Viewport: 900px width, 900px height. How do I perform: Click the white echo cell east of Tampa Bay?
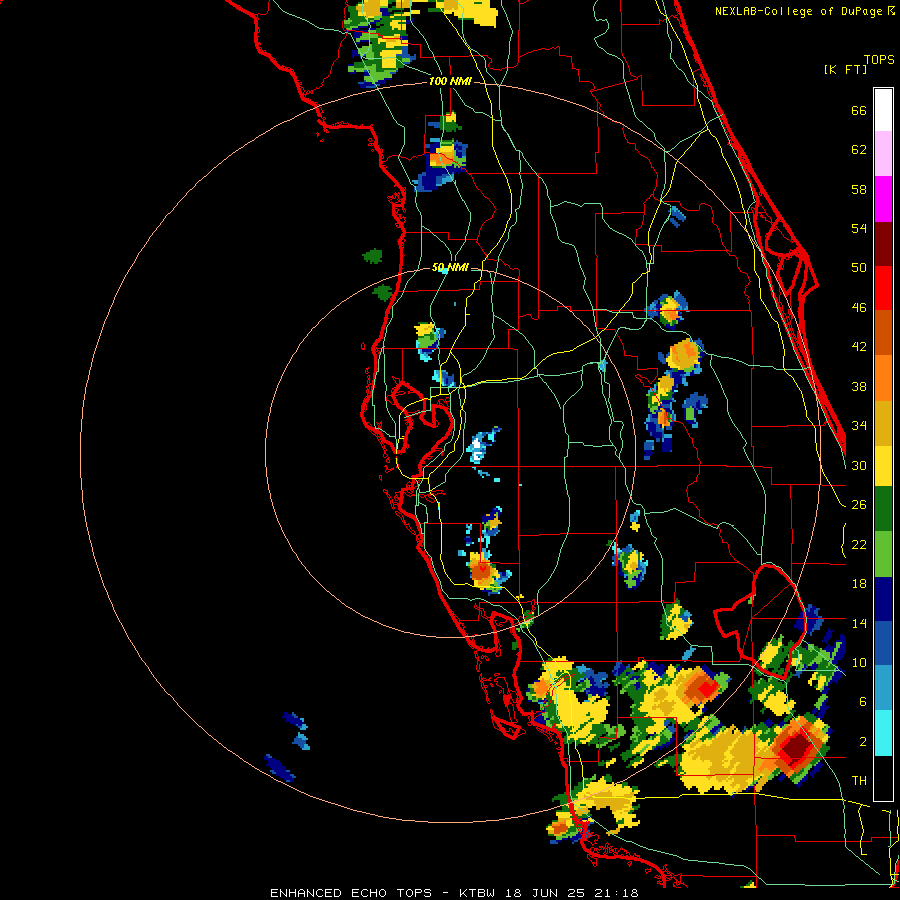(478, 449)
